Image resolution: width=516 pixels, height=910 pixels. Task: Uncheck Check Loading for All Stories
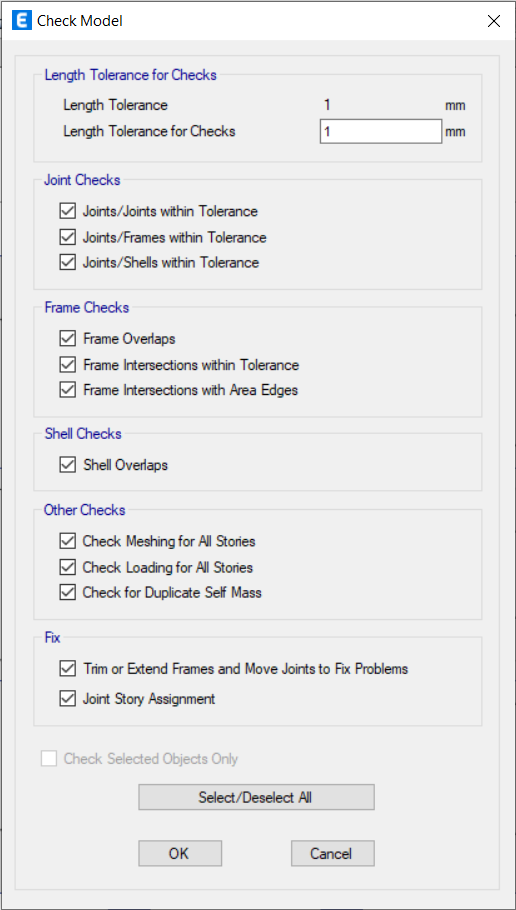click(x=67, y=567)
